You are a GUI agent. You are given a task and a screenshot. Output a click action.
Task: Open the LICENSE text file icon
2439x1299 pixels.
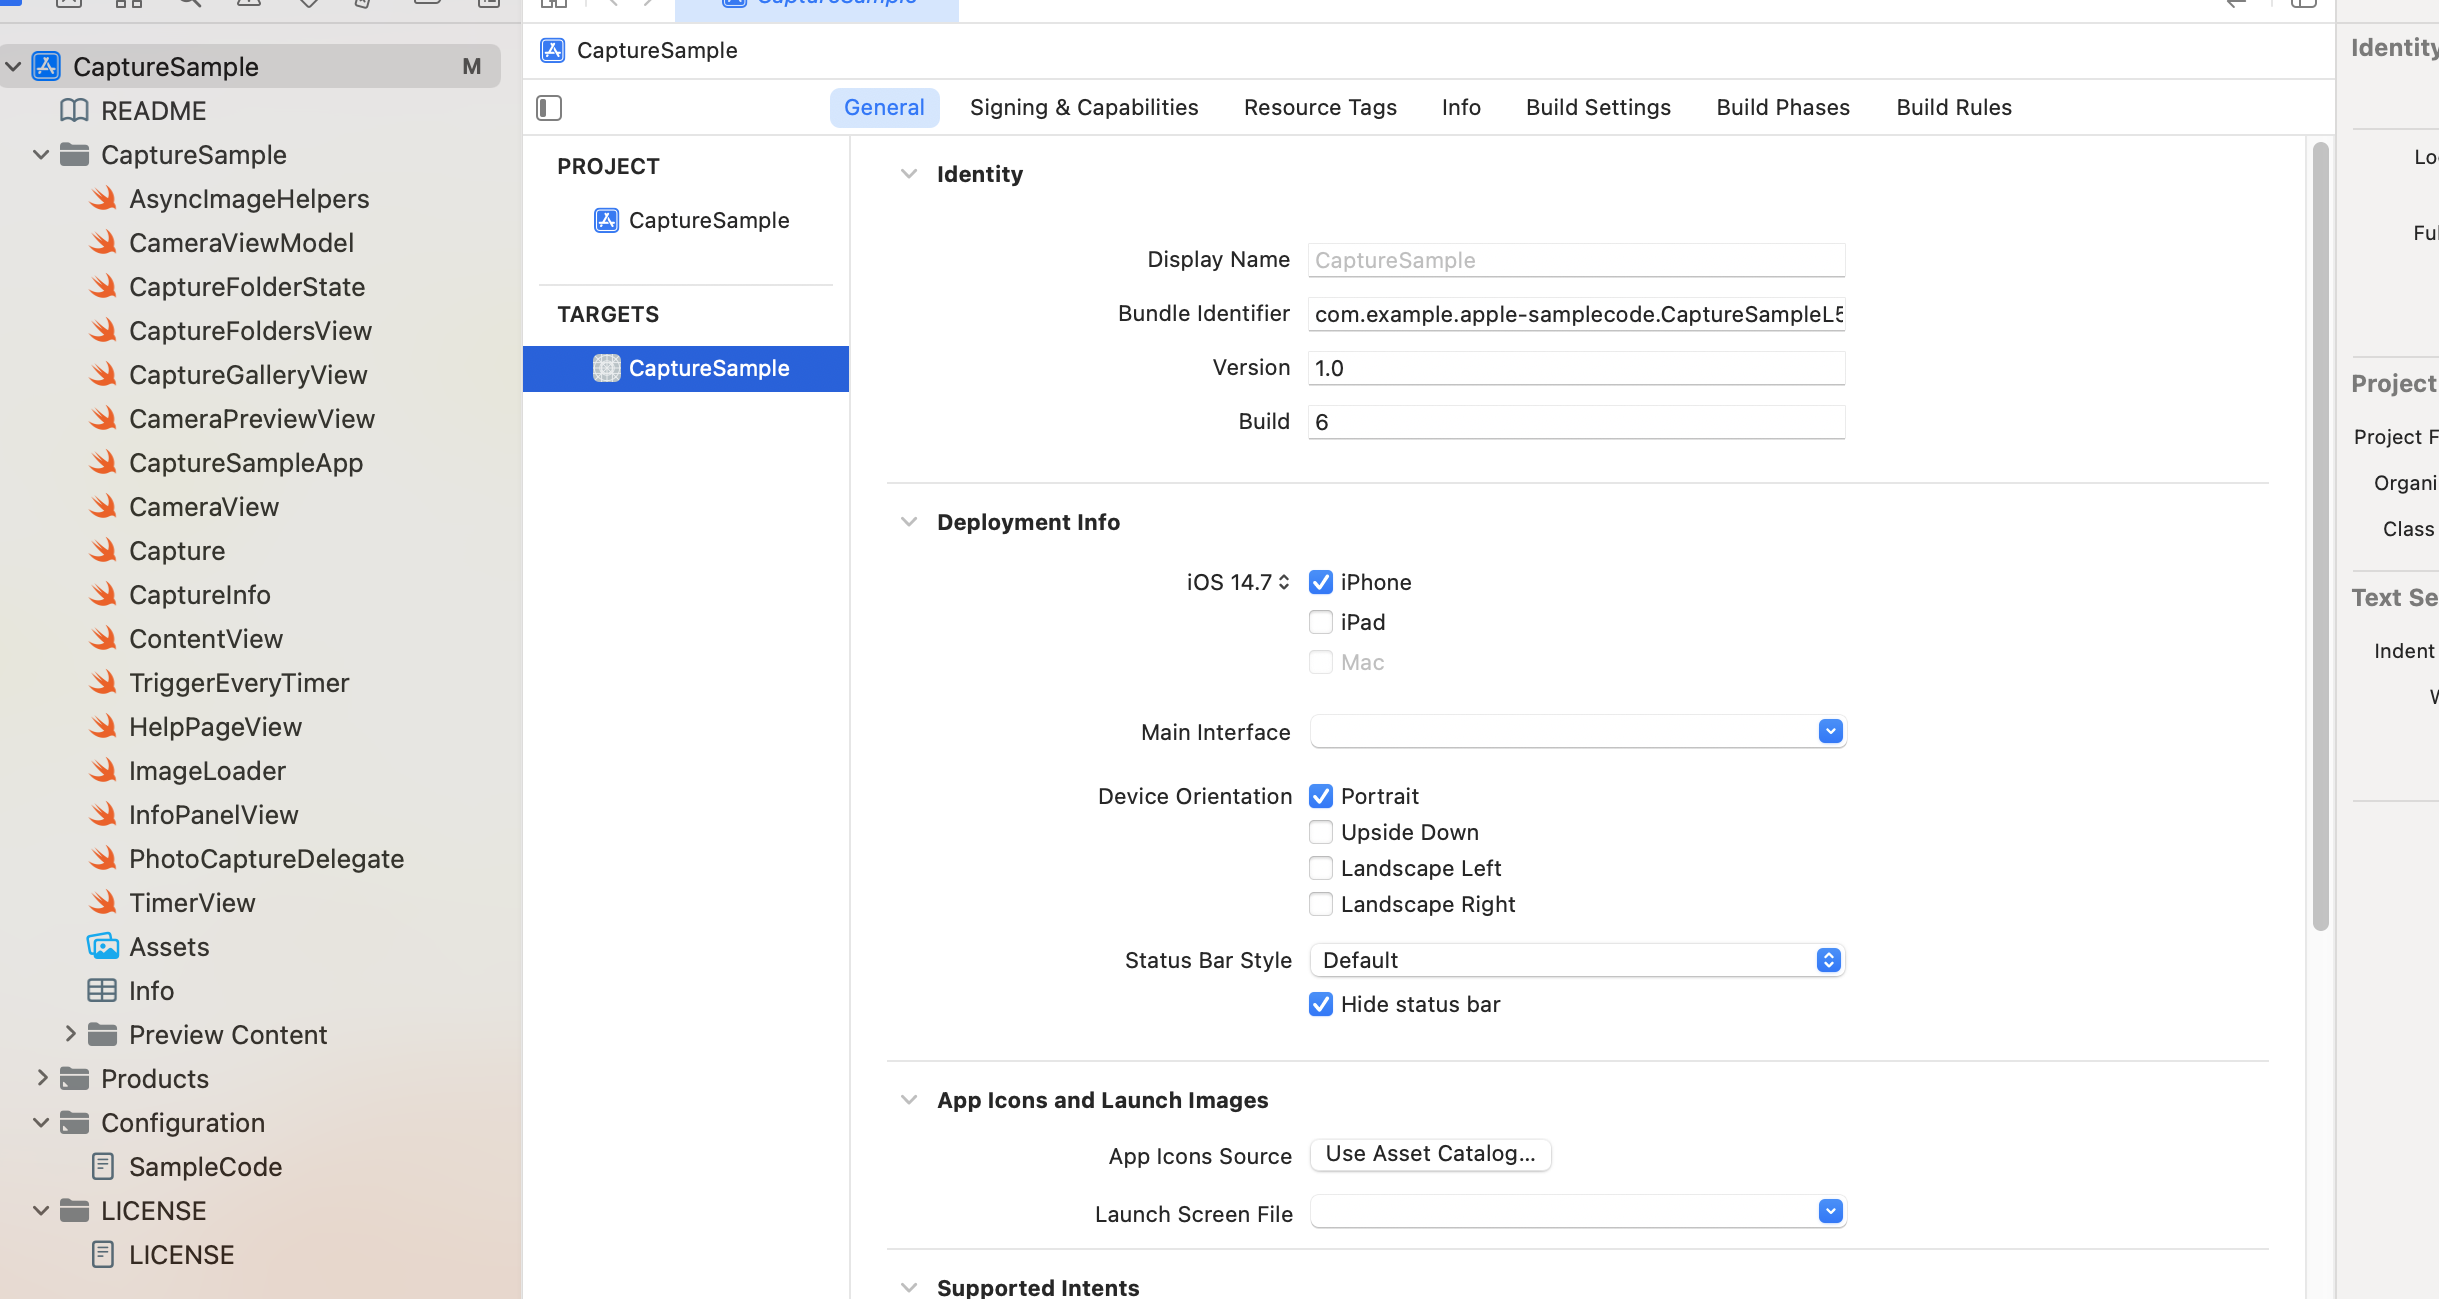coord(102,1254)
